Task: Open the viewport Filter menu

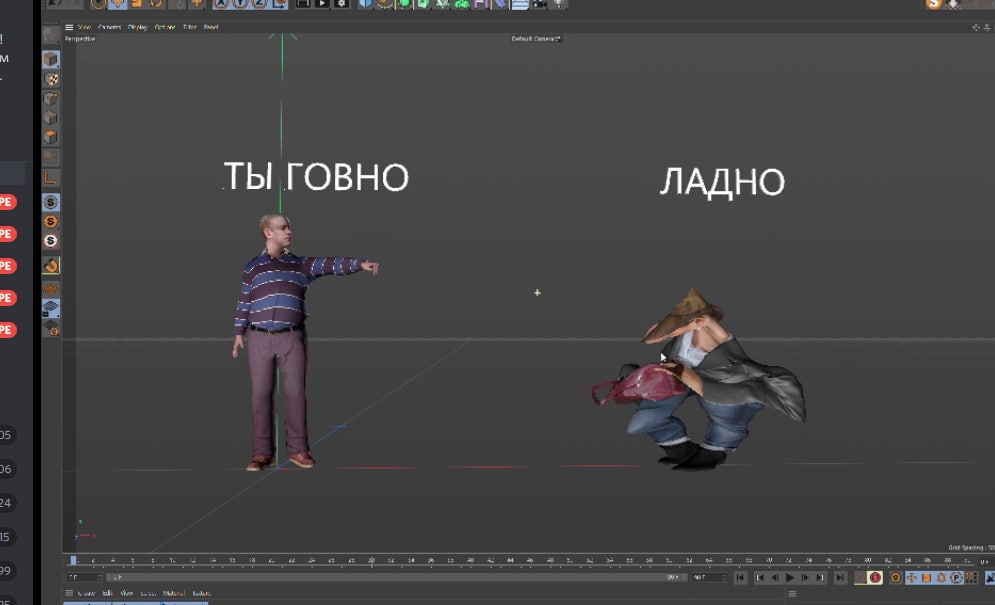Action: click(190, 27)
